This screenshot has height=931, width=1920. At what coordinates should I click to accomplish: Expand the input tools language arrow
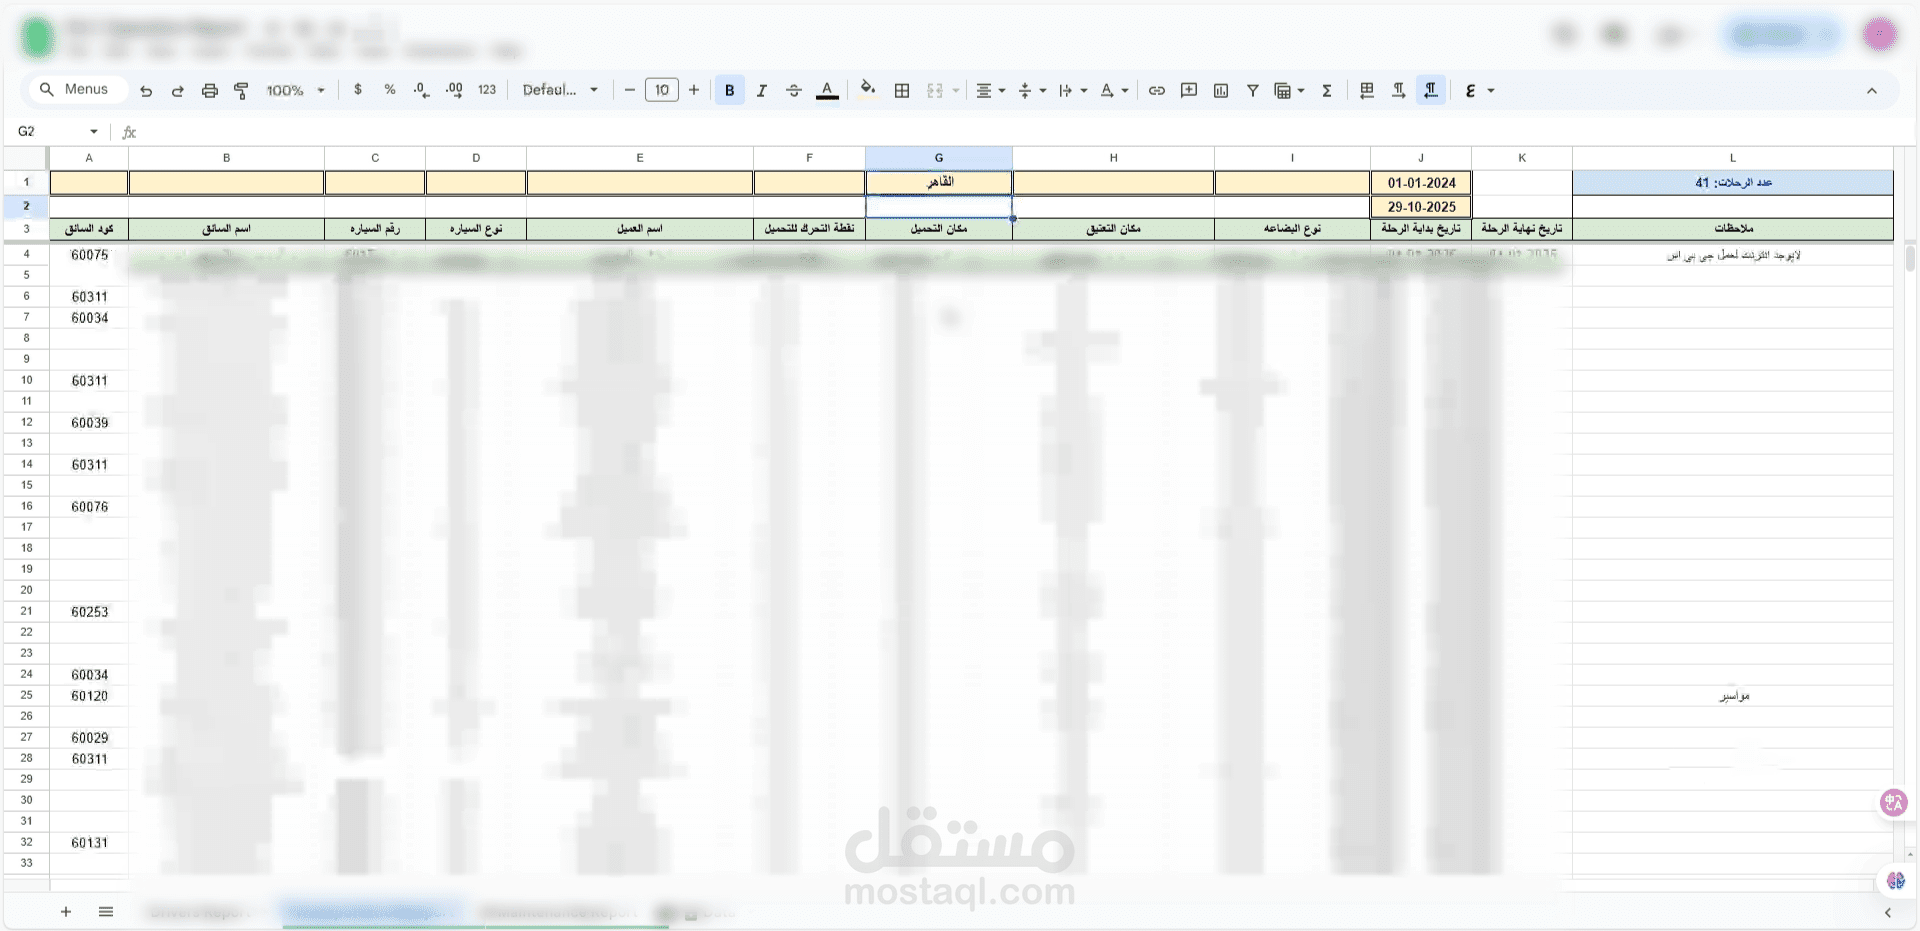tap(1491, 91)
